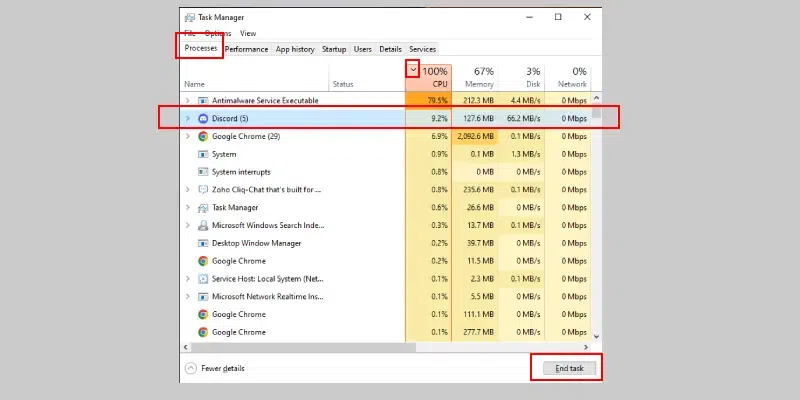Viewport: 800px width, 400px height.
Task: Expand the Task Manager process group
Action: coord(187,208)
